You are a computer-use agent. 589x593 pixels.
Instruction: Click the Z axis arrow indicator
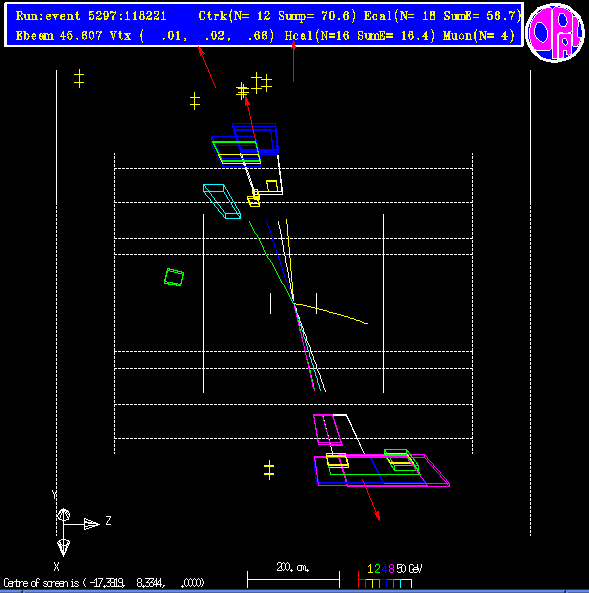[x=91, y=524]
